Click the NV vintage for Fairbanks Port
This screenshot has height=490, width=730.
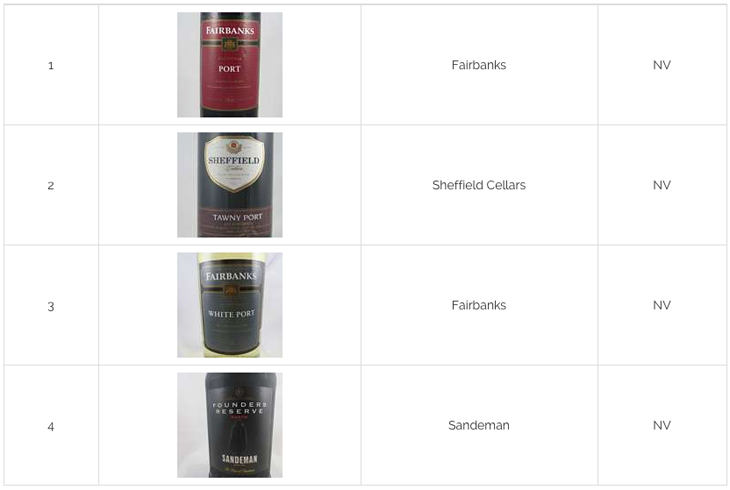pos(662,65)
